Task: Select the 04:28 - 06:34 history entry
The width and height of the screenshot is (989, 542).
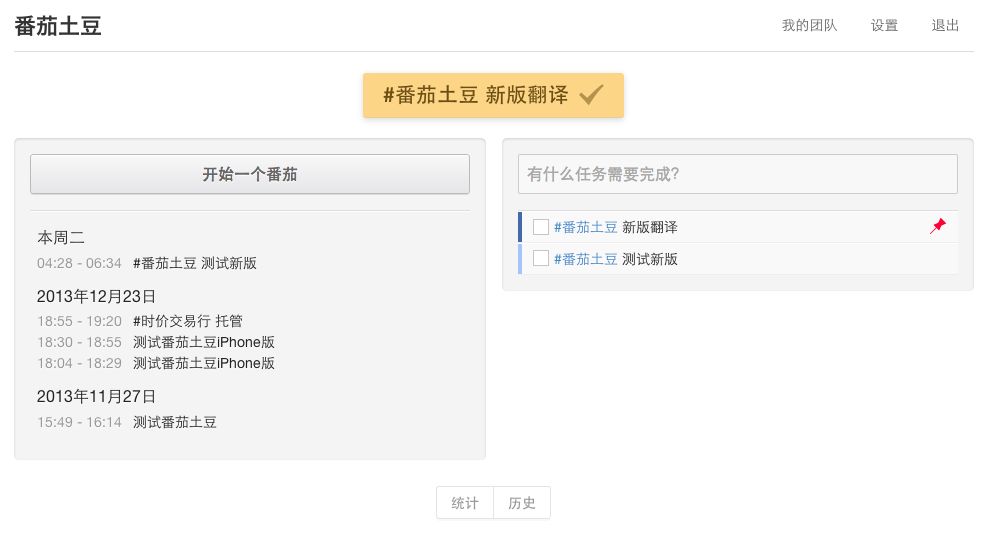Action: pos(147,263)
